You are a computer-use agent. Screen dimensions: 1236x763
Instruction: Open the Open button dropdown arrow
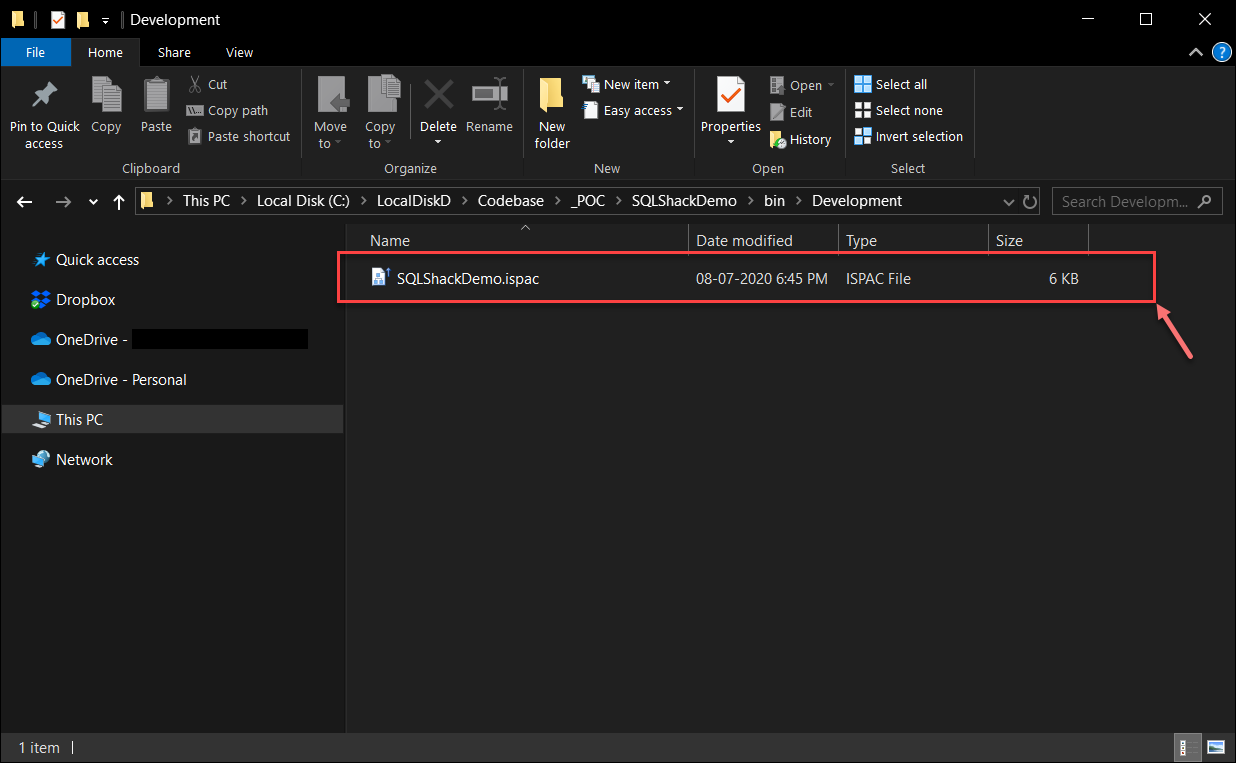click(x=831, y=86)
